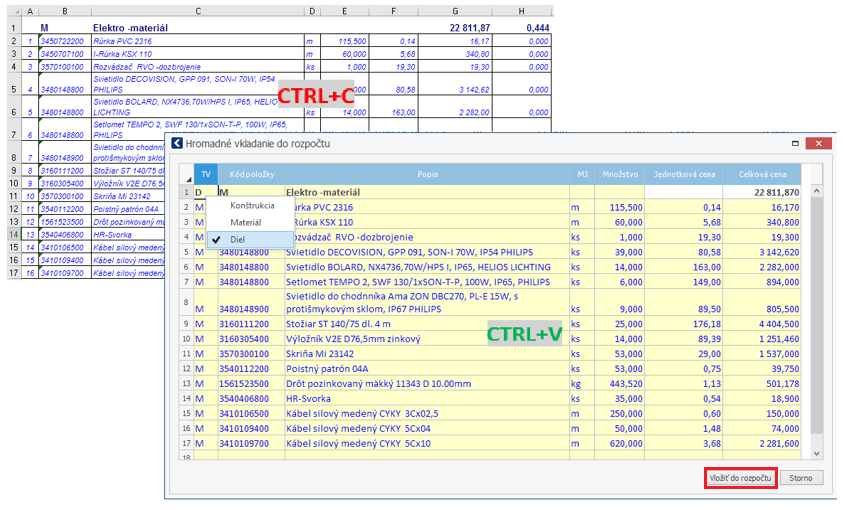Click the TV column header
The image size is (844, 510).
[205, 173]
